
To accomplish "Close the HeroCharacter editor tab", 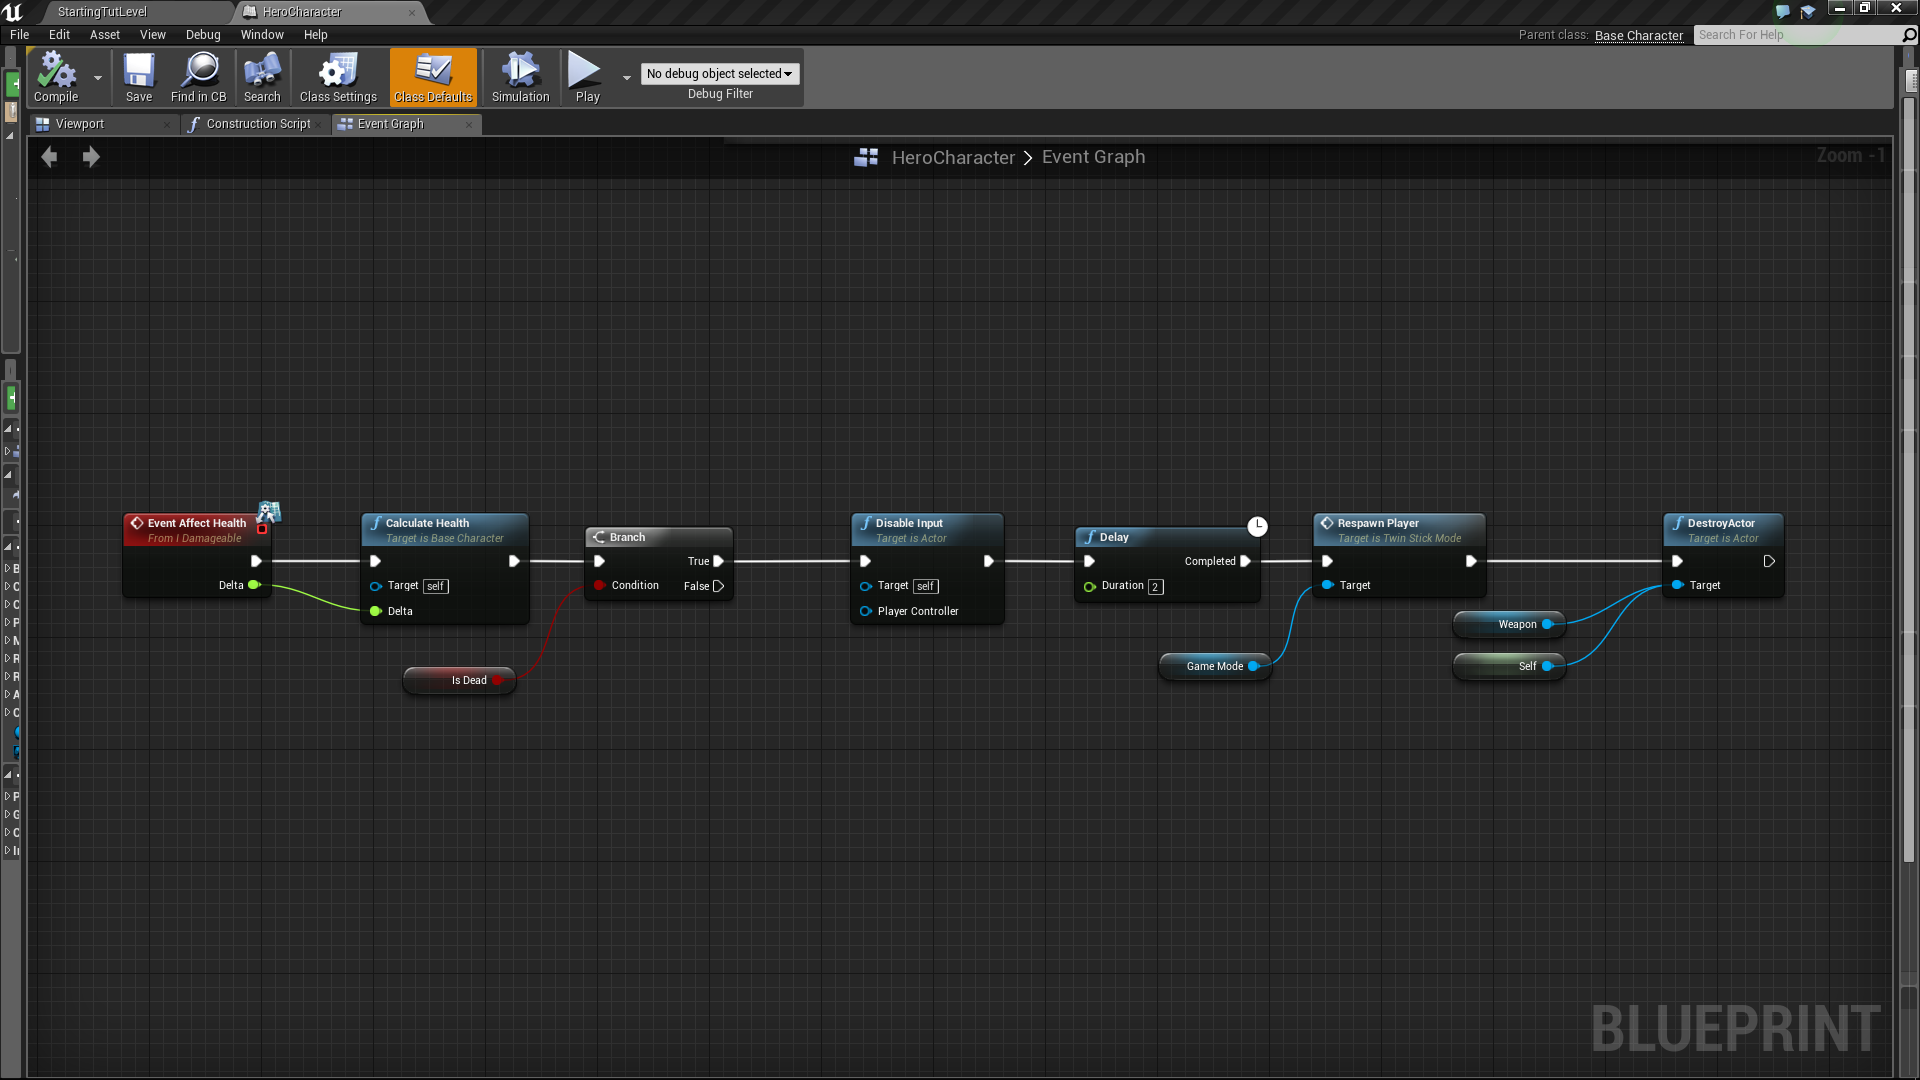I will click(x=412, y=12).
